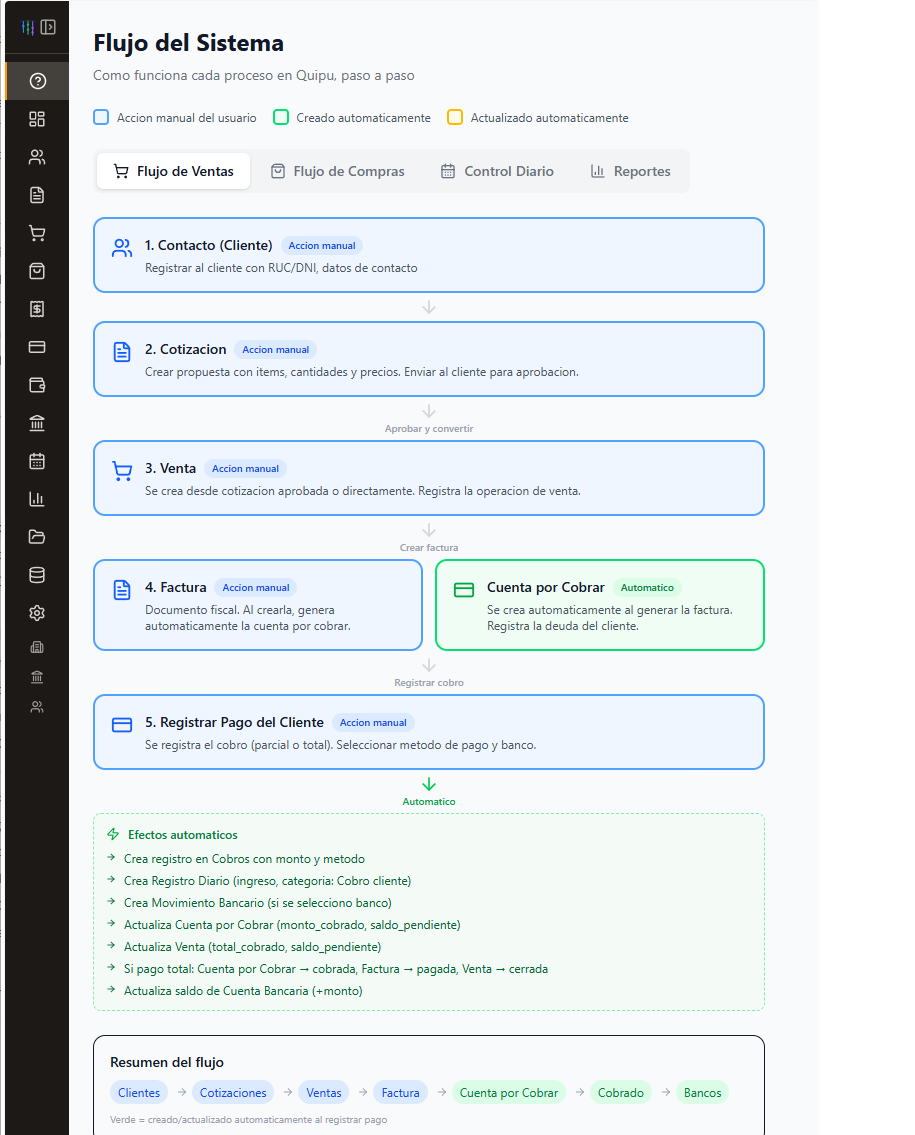Open the contacts people icon in sidebar
915x1135 pixels.
(x=37, y=157)
